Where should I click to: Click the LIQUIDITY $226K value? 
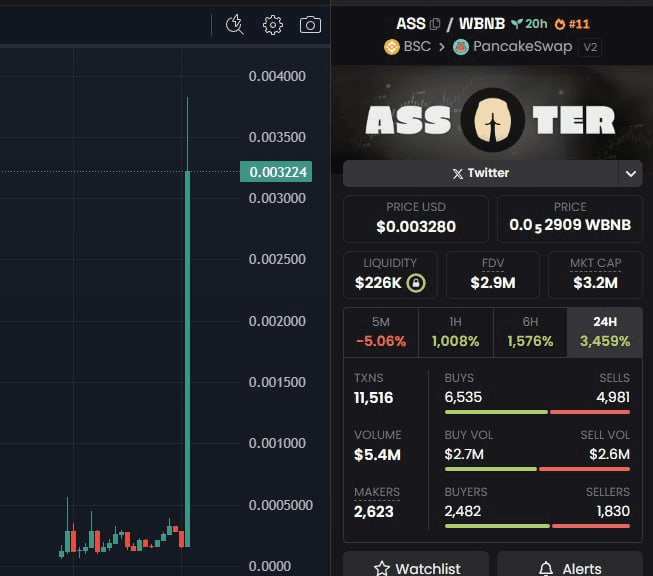[x=378, y=283]
